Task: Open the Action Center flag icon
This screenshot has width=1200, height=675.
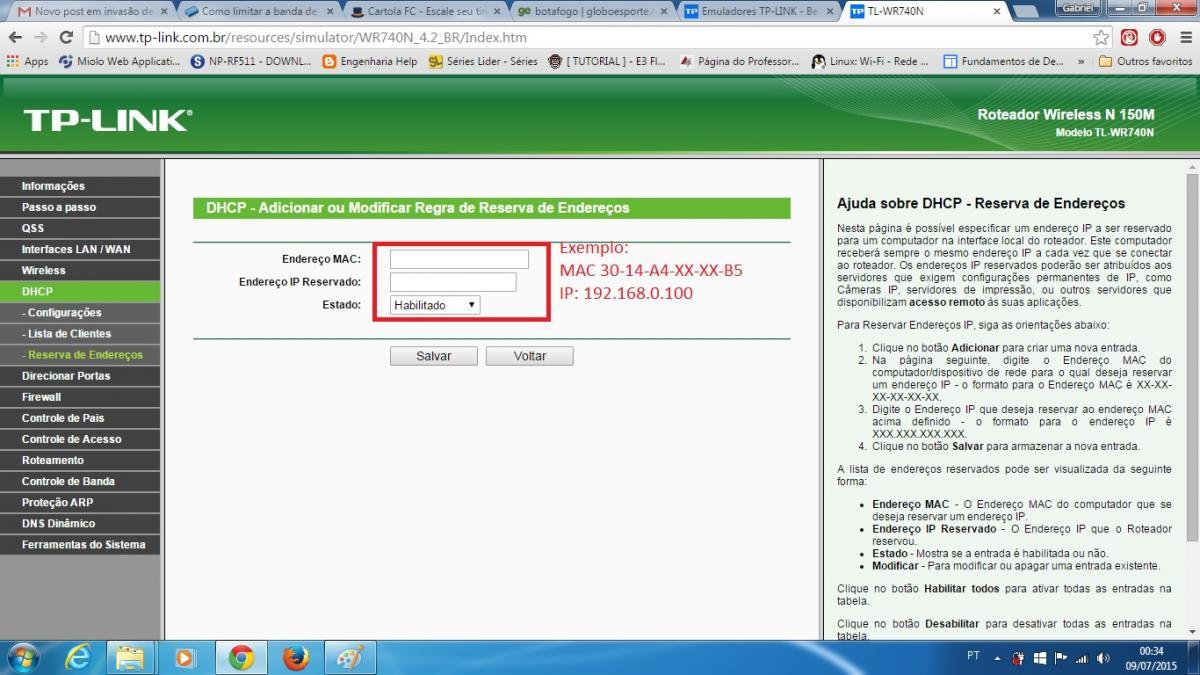Action: click(1060, 658)
